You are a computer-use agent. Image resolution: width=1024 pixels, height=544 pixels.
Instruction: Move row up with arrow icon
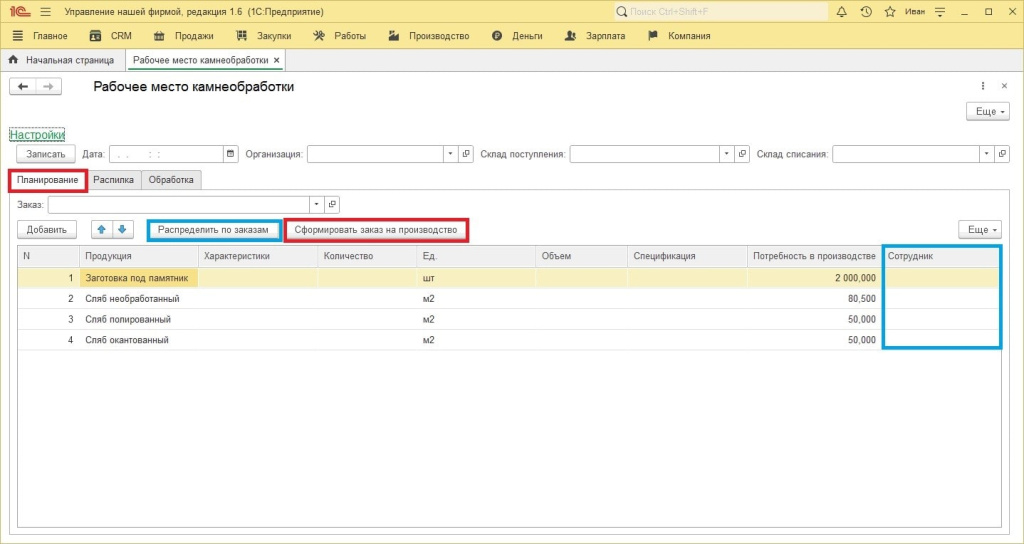pos(101,230)
